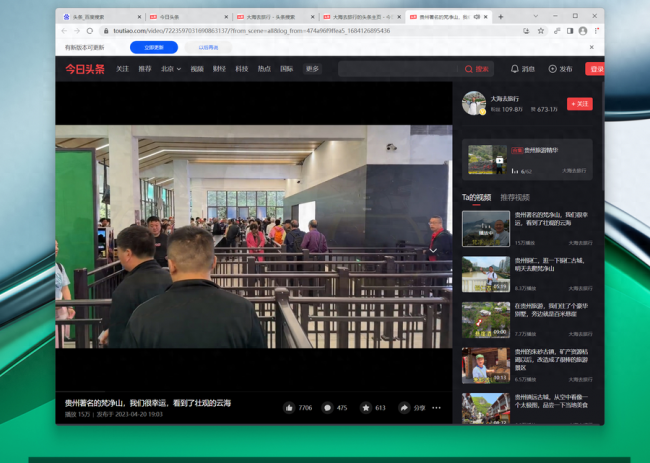Open video 贵州镇远古城
The width and height of the screenshot is (650, 463).
click(x=527, y=408)
